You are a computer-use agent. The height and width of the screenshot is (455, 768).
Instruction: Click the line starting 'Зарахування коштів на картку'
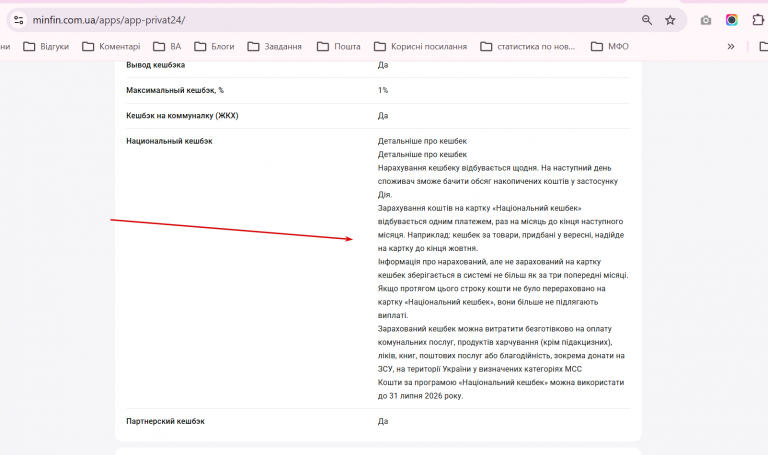pyautogui.click(x=480, y=208)
